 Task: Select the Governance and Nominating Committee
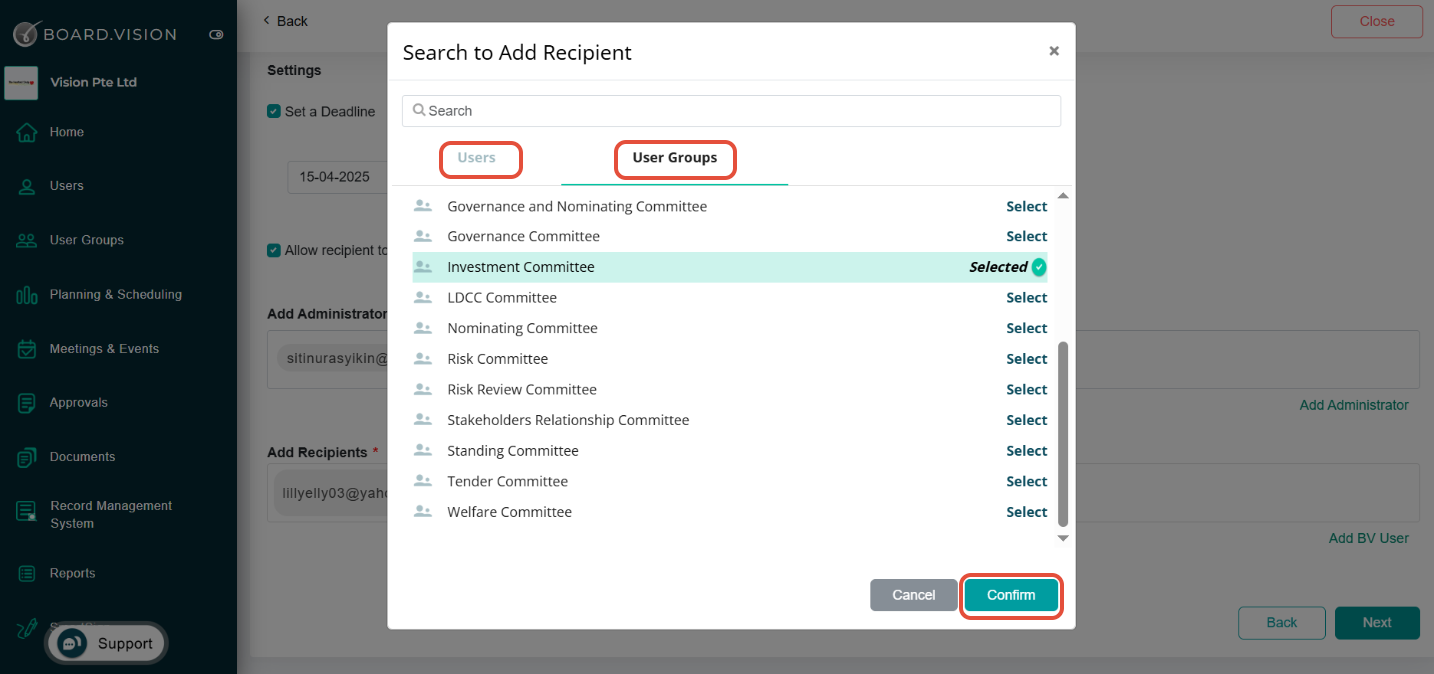tap(1027, 207)
